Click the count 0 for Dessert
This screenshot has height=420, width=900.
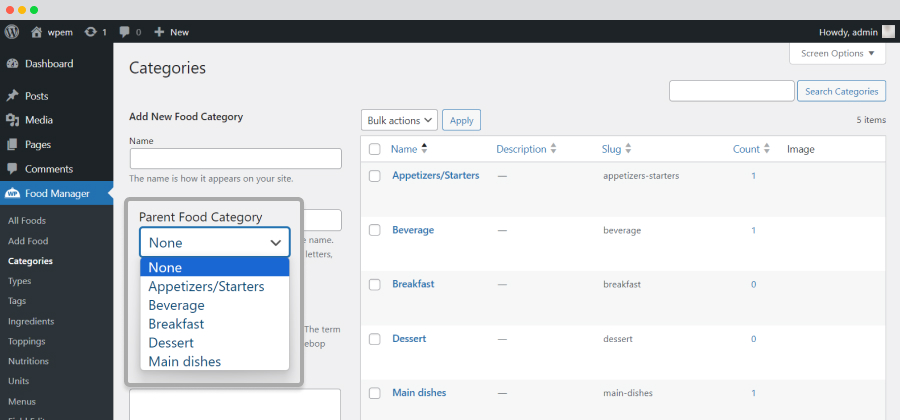point(754,339)
